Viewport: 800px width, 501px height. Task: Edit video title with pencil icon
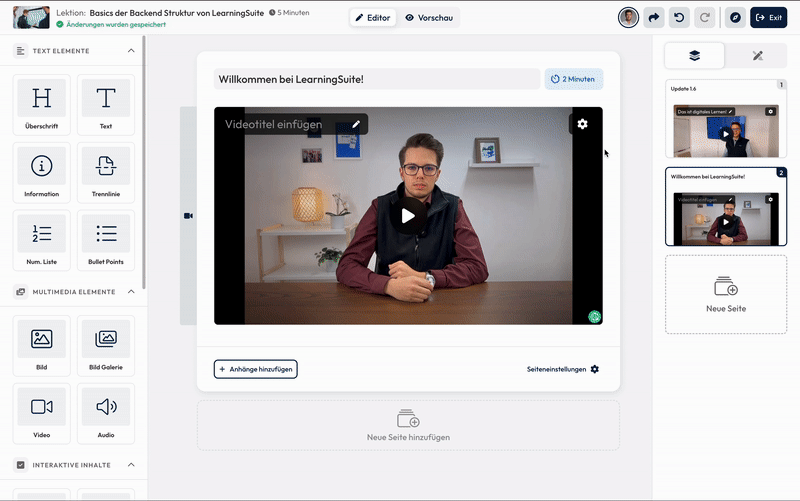(356, 124)
